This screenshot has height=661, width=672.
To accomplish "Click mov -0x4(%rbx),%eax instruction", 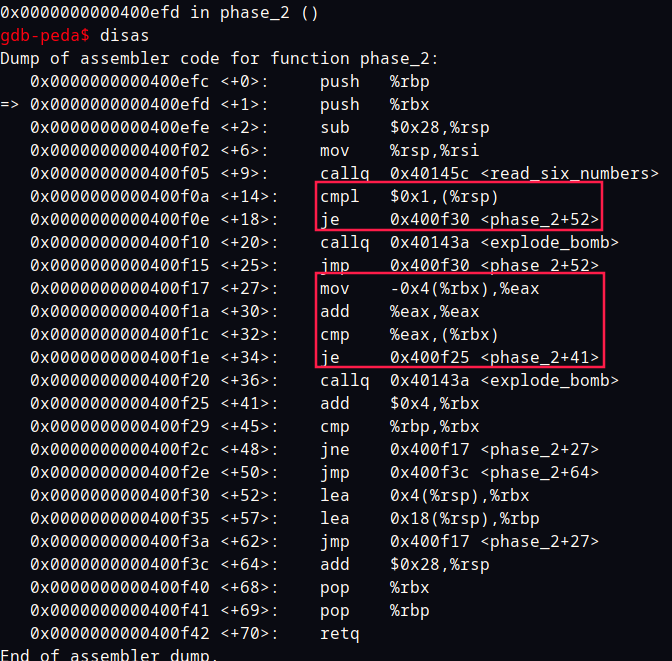I will (429, 288).
